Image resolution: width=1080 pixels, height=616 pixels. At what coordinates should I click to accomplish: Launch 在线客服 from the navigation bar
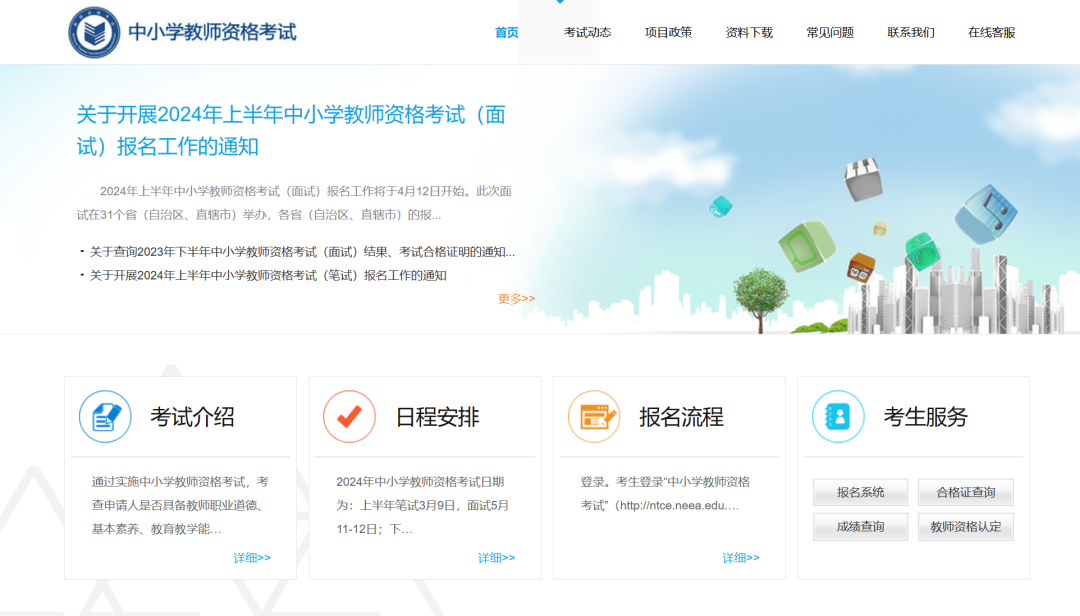[x=991, y=31]
